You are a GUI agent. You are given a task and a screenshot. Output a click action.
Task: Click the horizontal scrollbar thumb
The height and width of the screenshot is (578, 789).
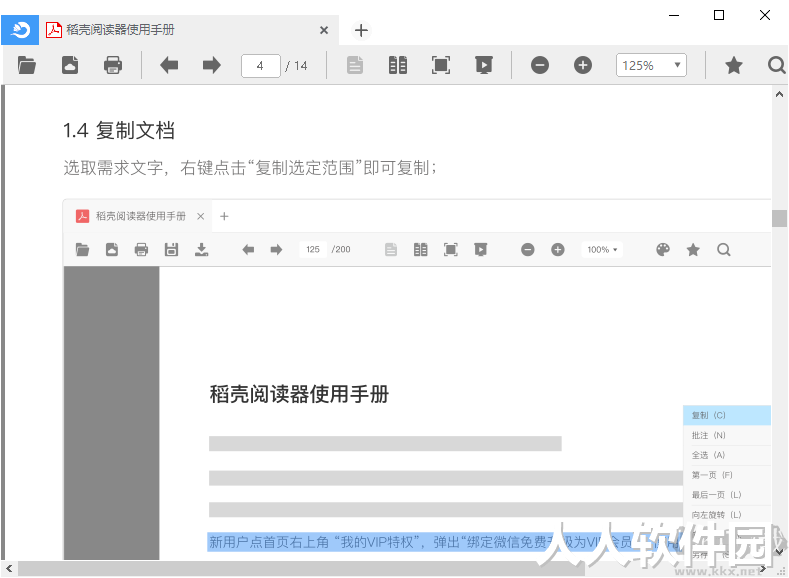click(301, 569)
